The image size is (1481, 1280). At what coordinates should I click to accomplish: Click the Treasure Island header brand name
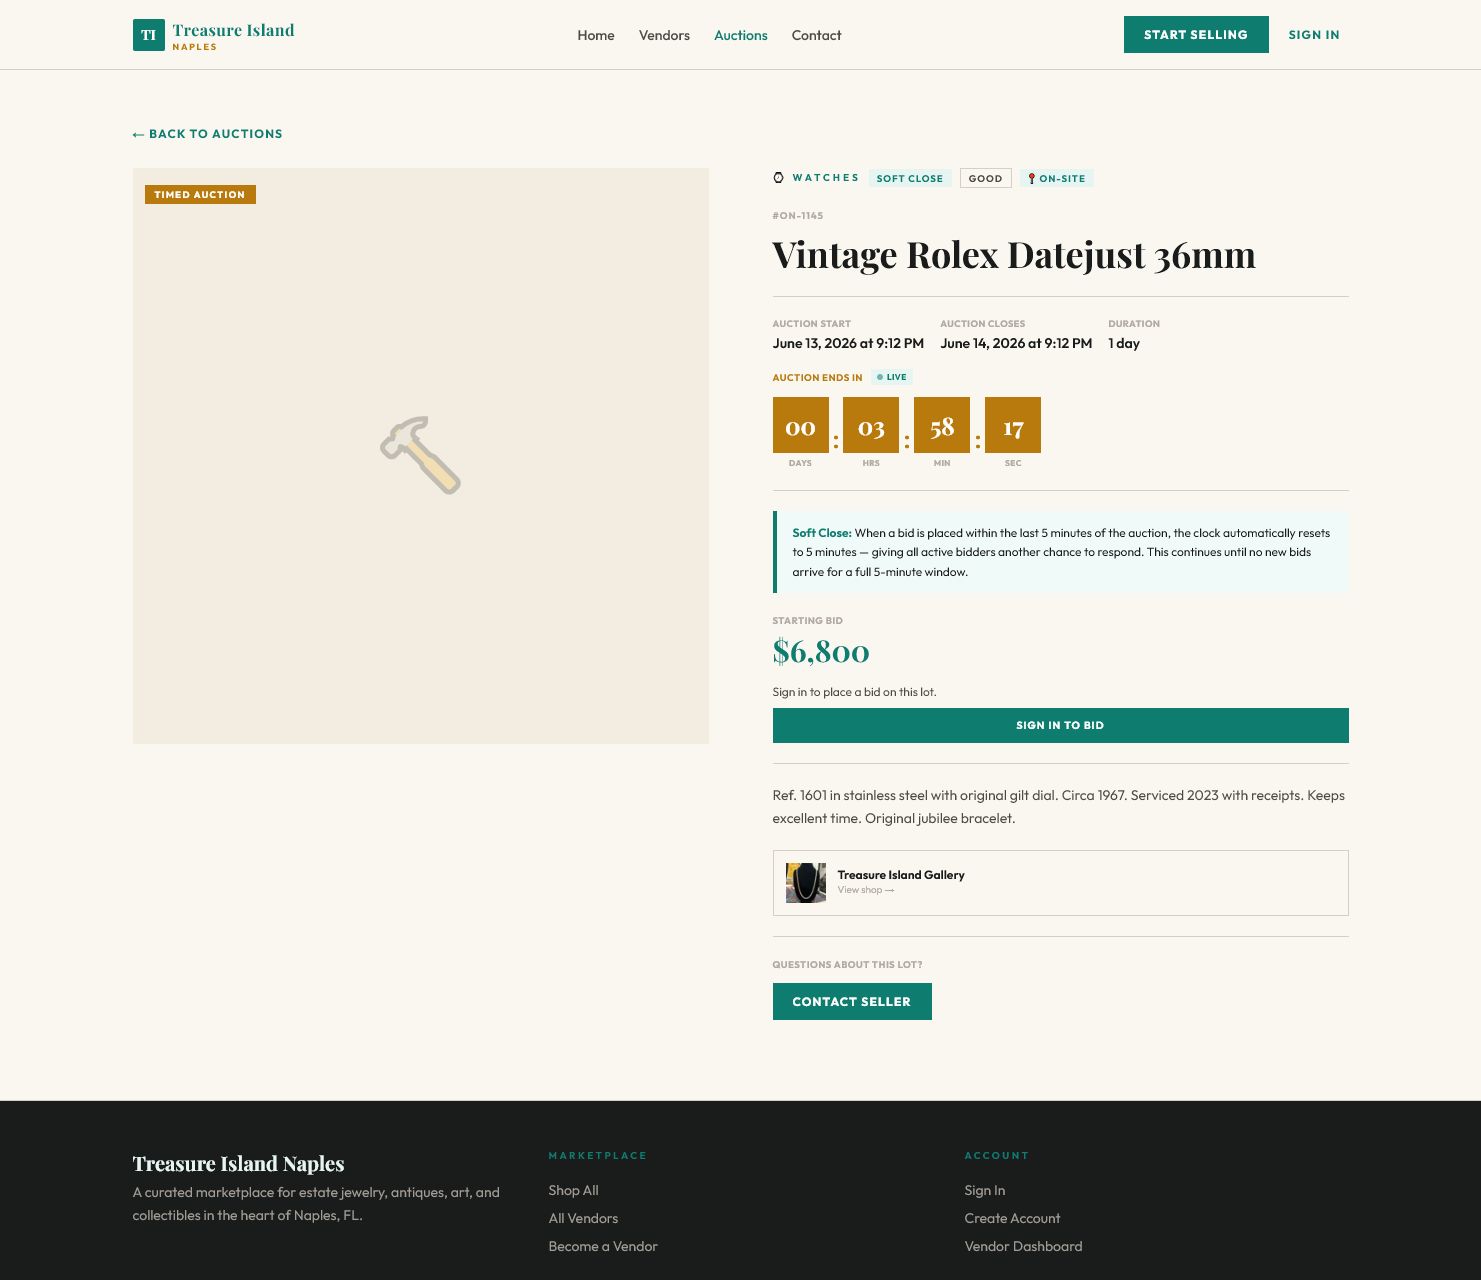(x=233, y=30)
